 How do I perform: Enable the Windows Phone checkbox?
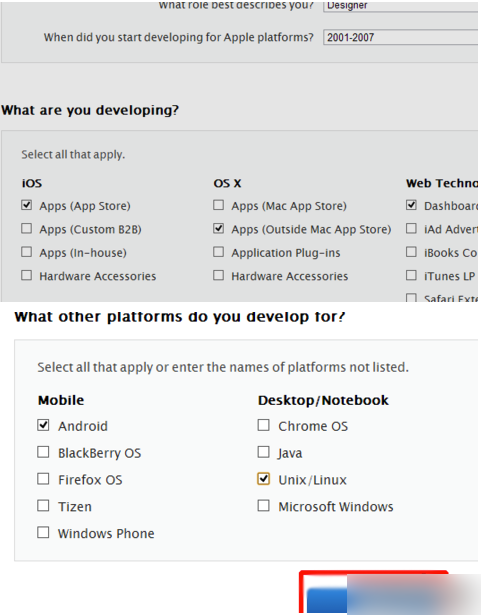[x=43, y=533]
